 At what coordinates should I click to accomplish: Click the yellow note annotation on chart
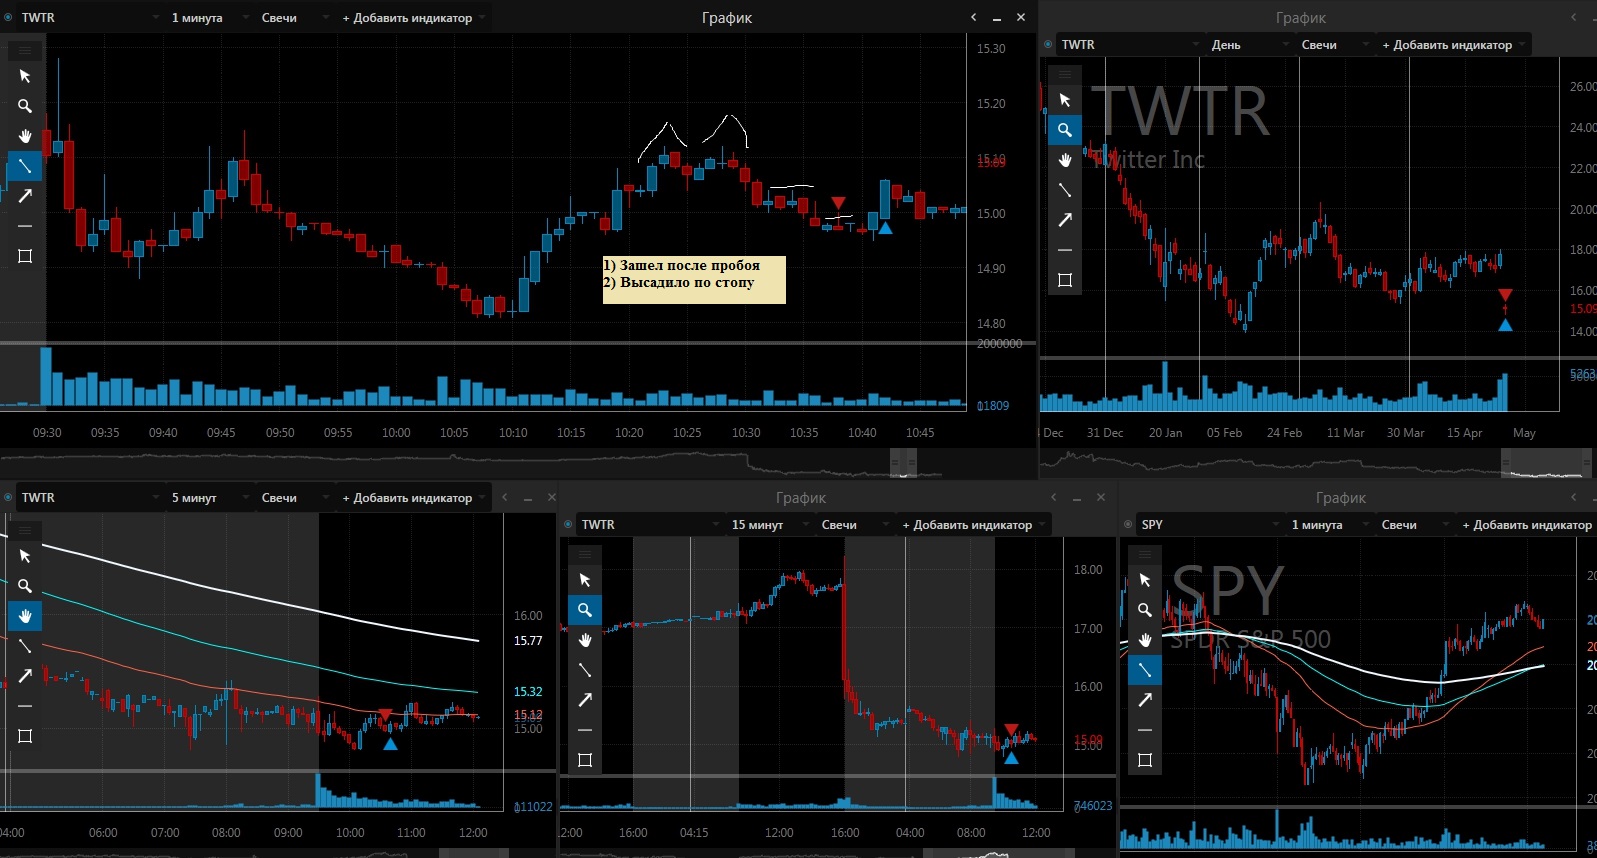click(694, 279)
